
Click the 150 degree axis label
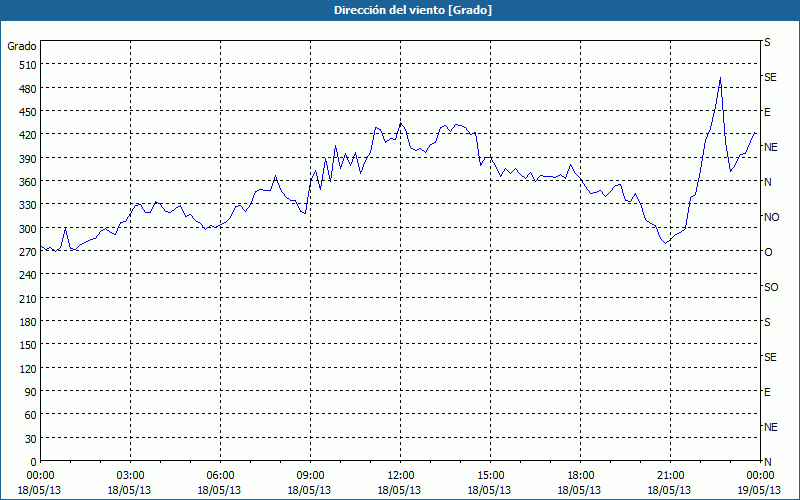pyautogui.click(x=28, y=345)
